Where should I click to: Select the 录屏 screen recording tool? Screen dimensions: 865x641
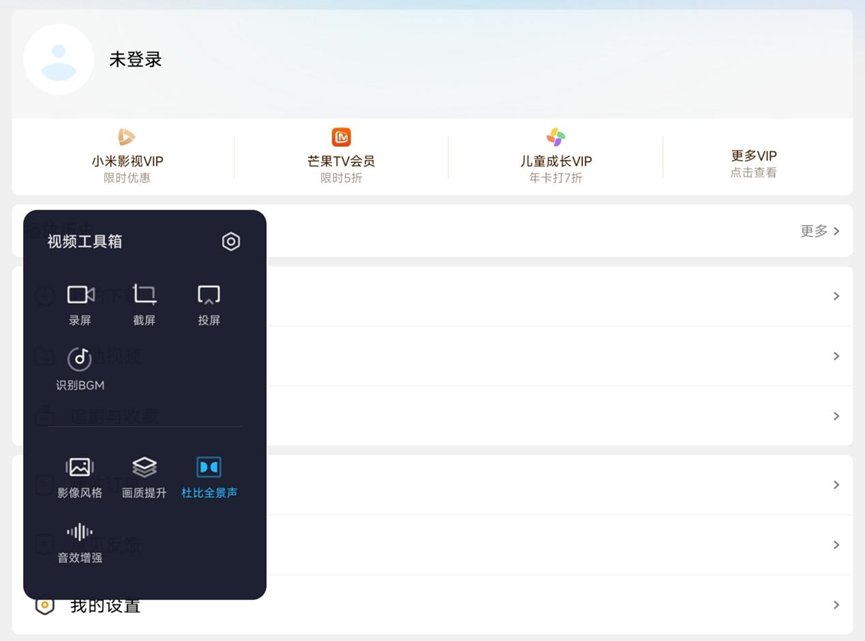(80, 302)
